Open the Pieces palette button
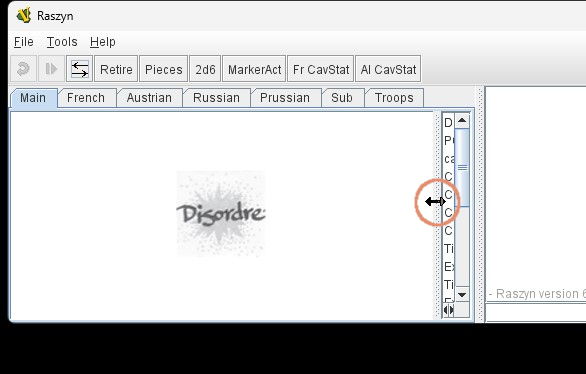 (x=164, y=69)
